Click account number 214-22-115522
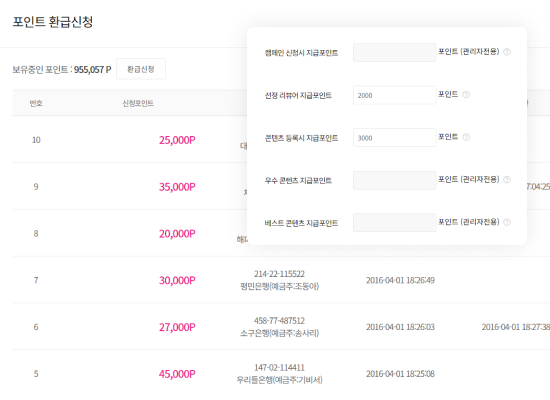The width and height of the screenshot is (550, 400). (x=280, y=274)
